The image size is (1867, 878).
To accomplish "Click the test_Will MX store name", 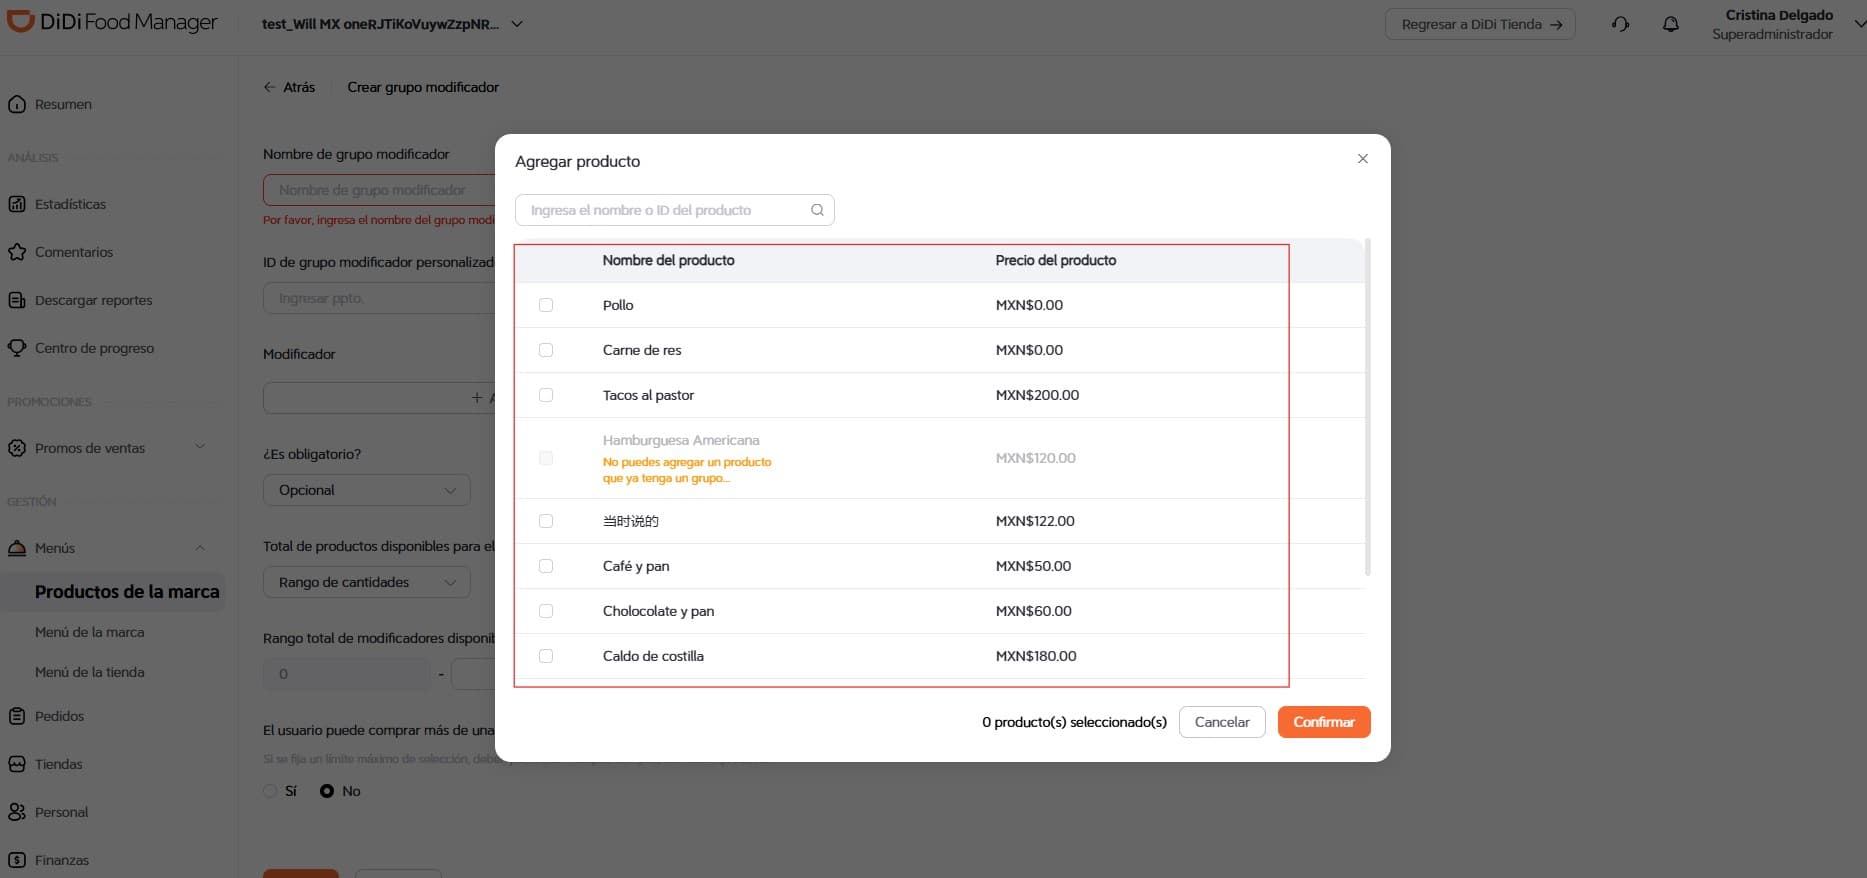I will [x=380, y=24].
